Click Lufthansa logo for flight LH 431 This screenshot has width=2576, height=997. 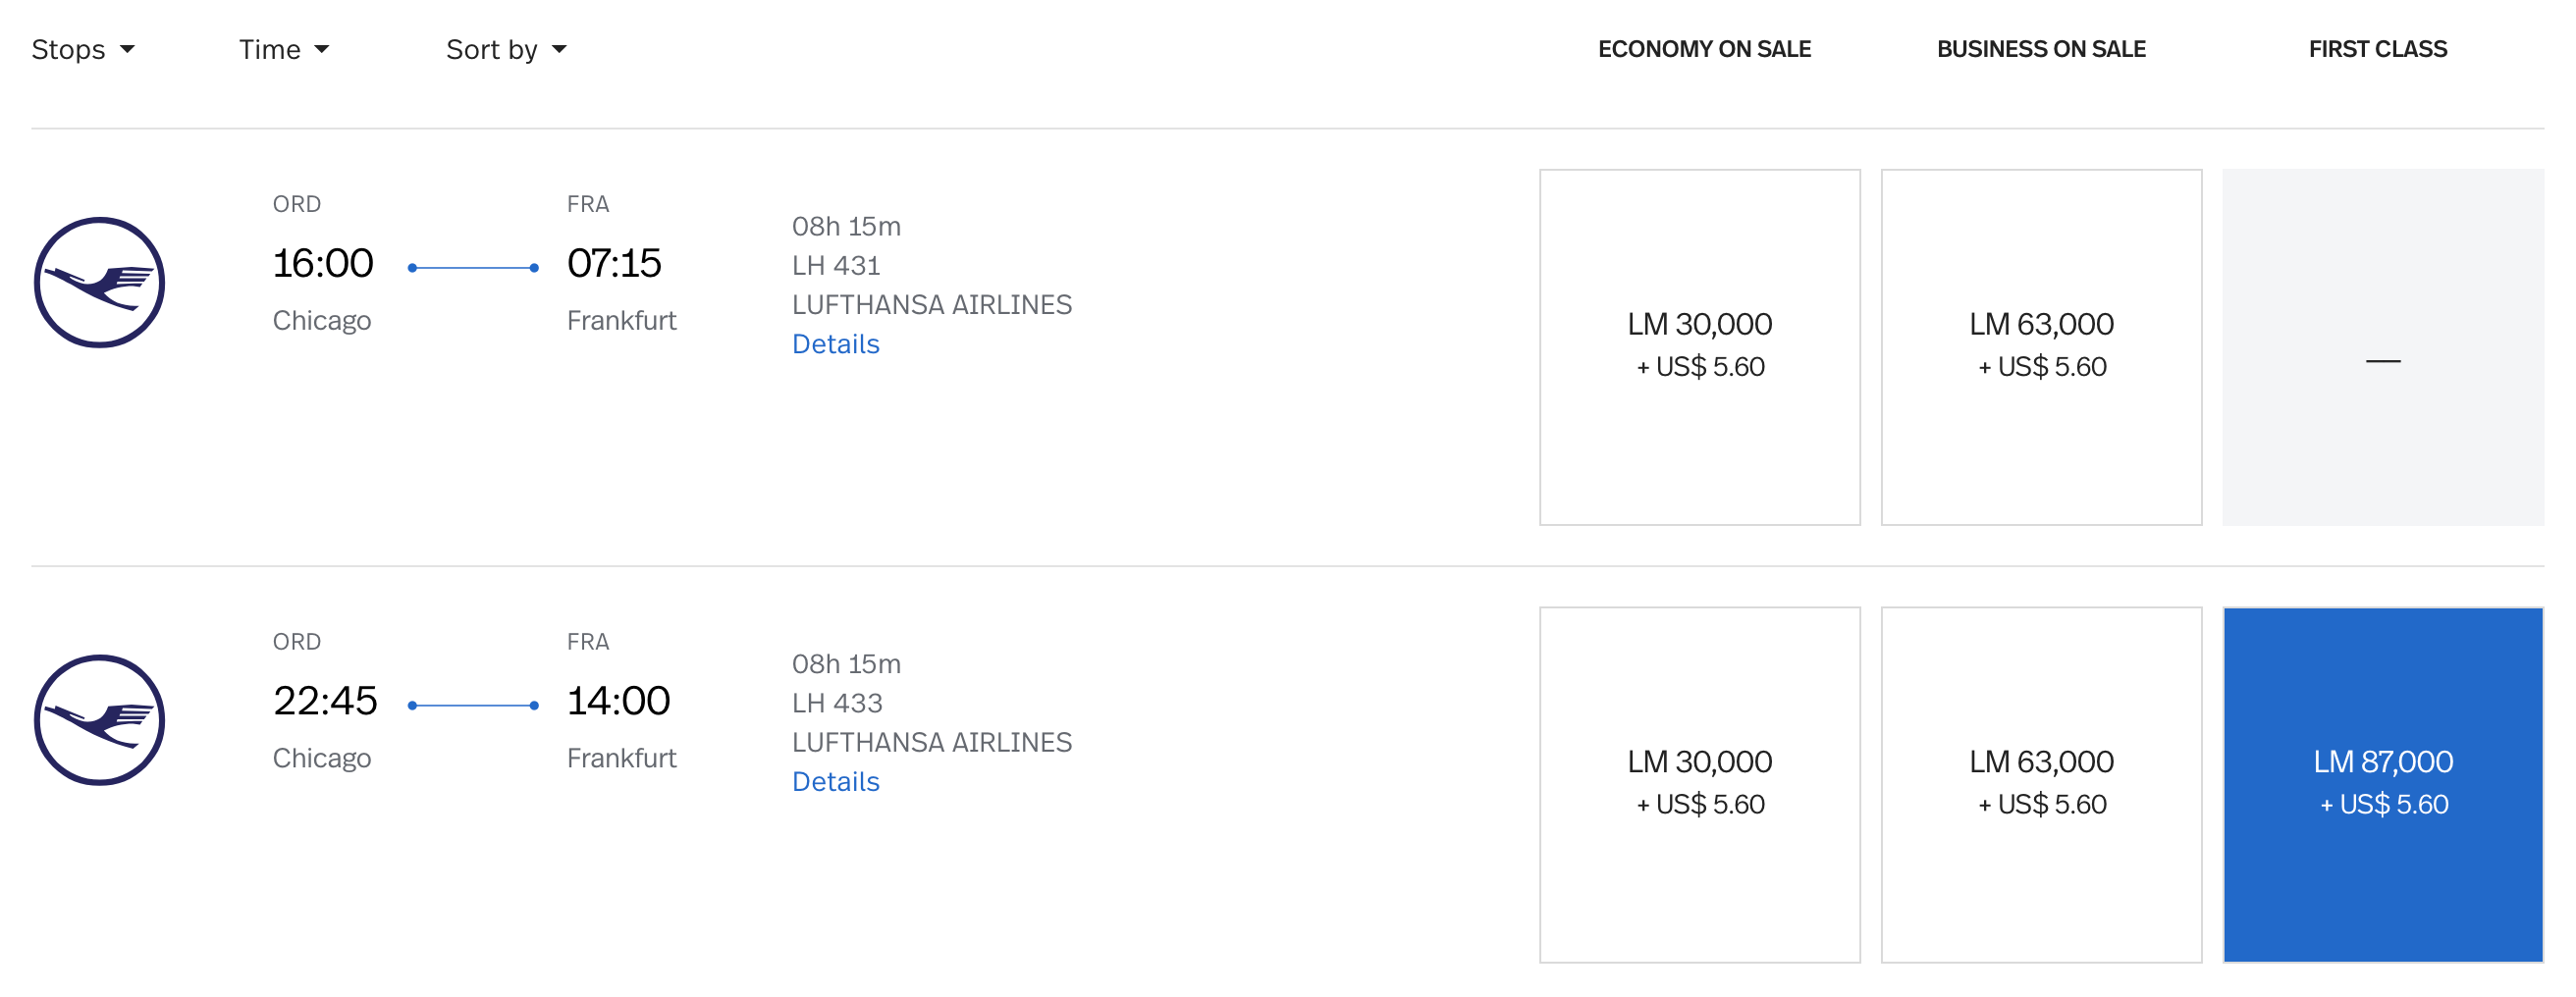99,282
